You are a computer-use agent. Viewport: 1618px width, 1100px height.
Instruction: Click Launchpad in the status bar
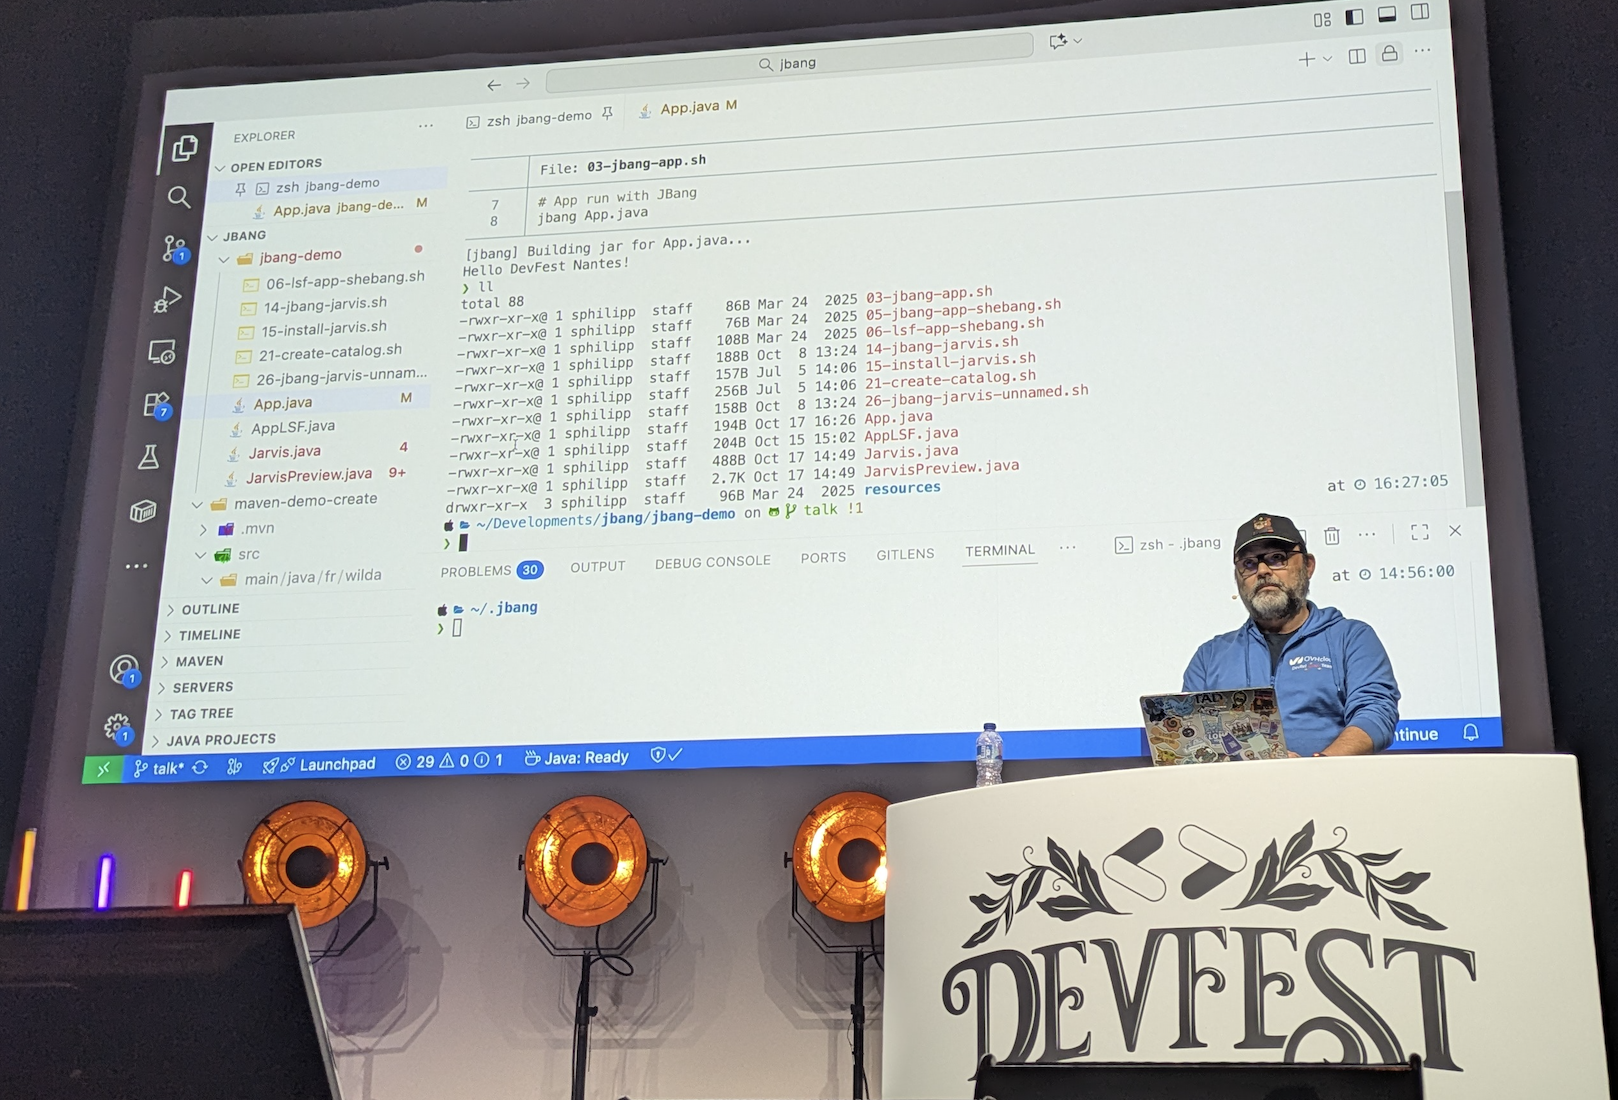coord(337,765)
